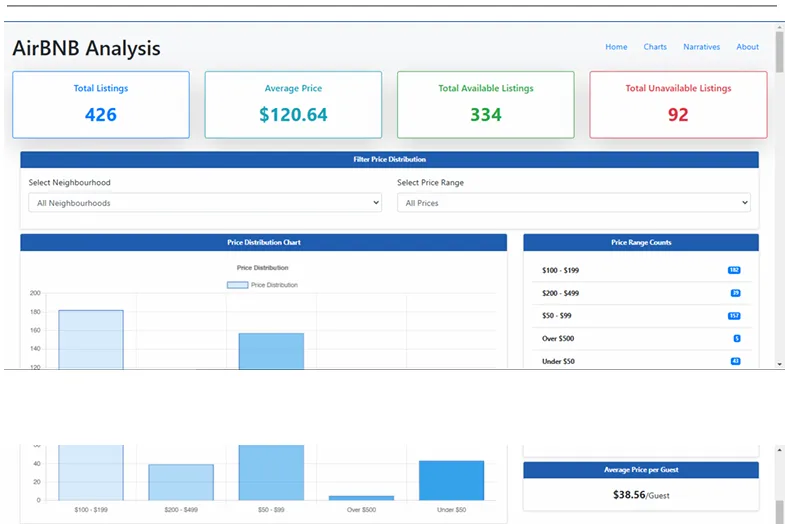The width and height of the screenshot is (785, 524).
Task: Click the count badge for Over $500
Action: coord(737,339)
